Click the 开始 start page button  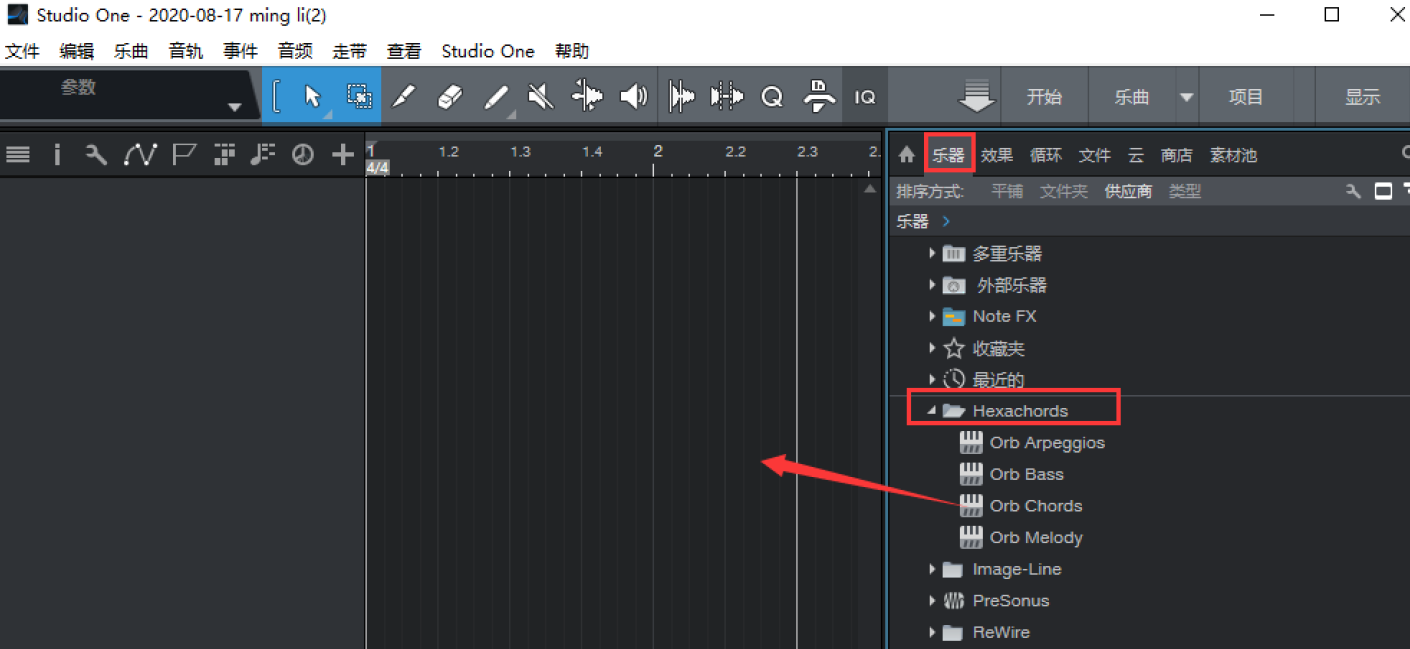1044,97
